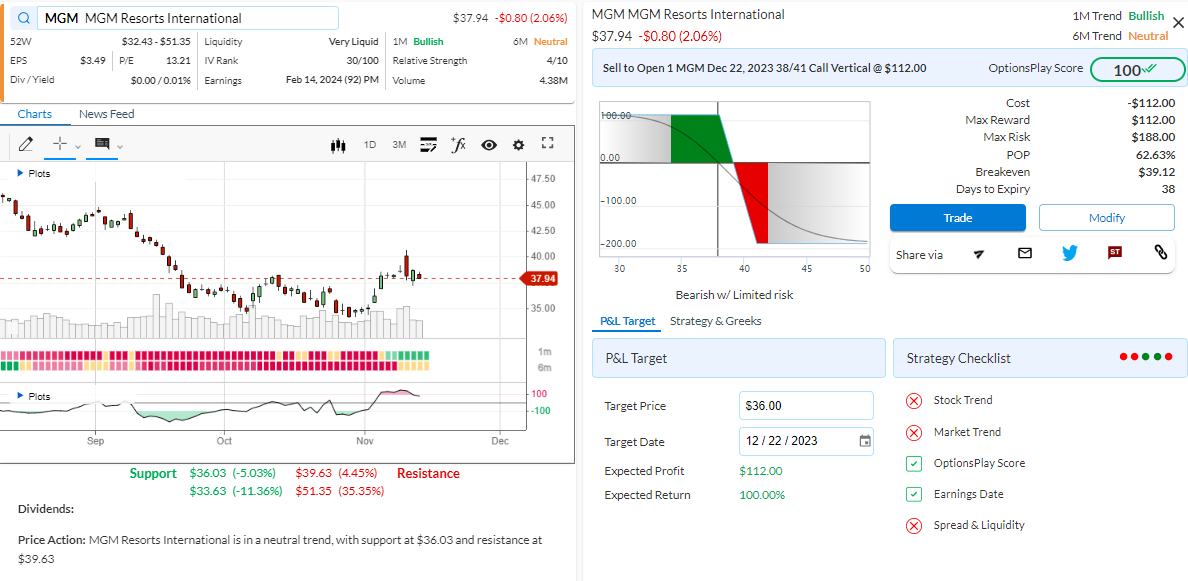Open the calendar picker for Target Date
Image resolution: width=1188 pixels, height=581 pixels.
click(x=864, y=441)
